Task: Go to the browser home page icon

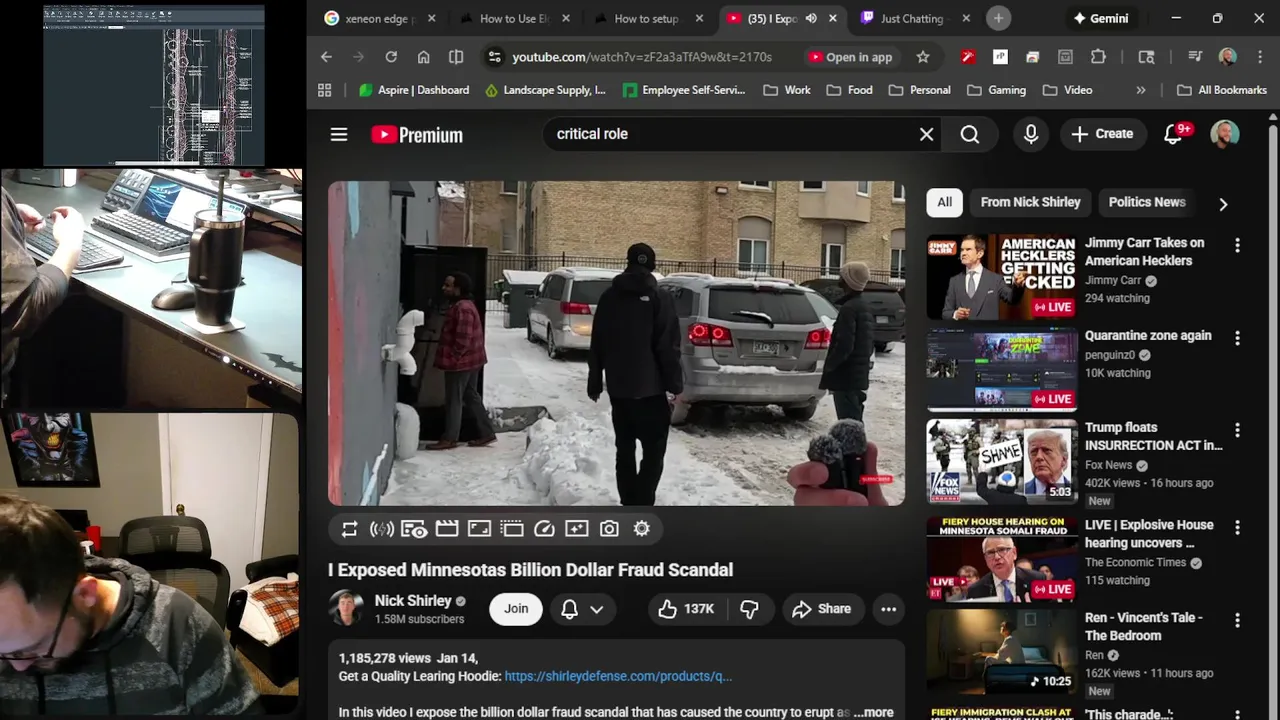Action: (x=424, y=57)
